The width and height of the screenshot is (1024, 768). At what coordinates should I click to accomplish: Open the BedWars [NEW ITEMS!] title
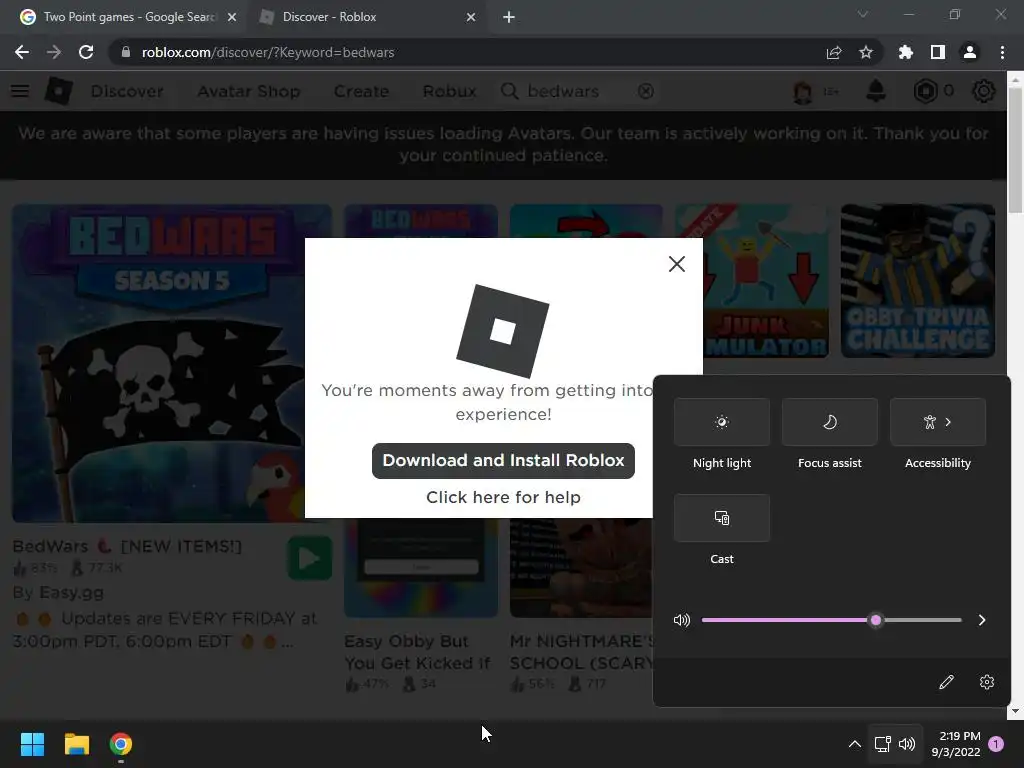tap(127, 546)
